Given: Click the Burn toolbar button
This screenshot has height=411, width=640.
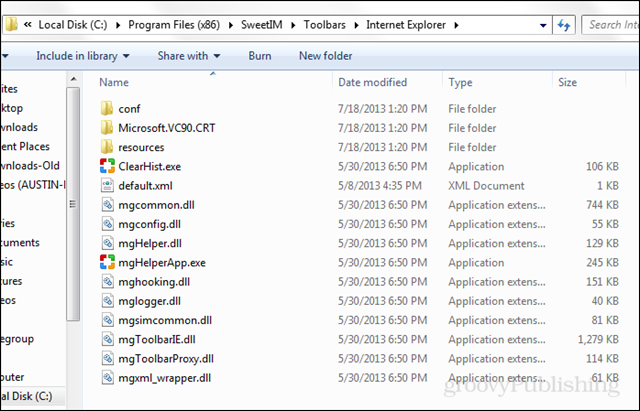Looking at the screenshot, I should [260, 56].
